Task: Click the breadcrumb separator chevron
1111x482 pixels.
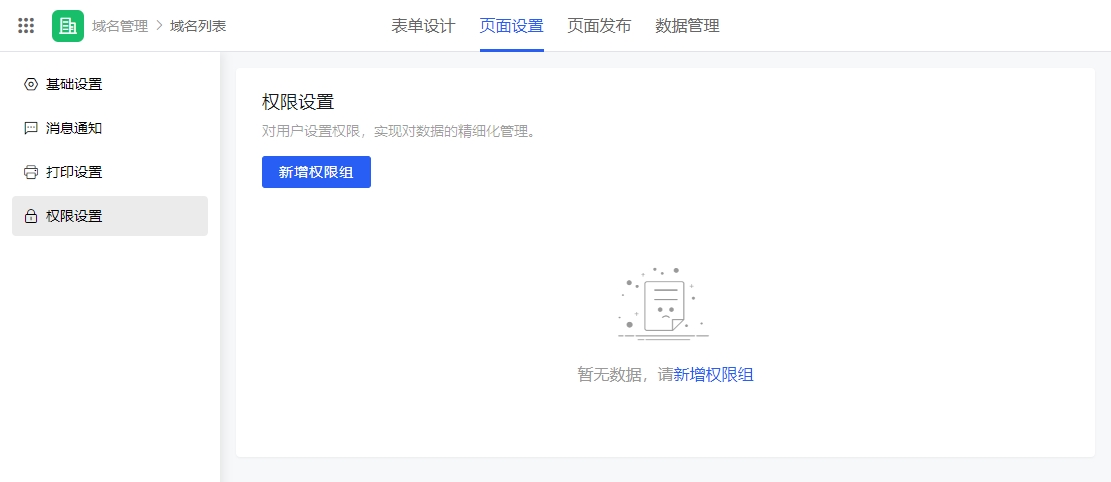Action: pyautogui.click(x=159, y=26)
